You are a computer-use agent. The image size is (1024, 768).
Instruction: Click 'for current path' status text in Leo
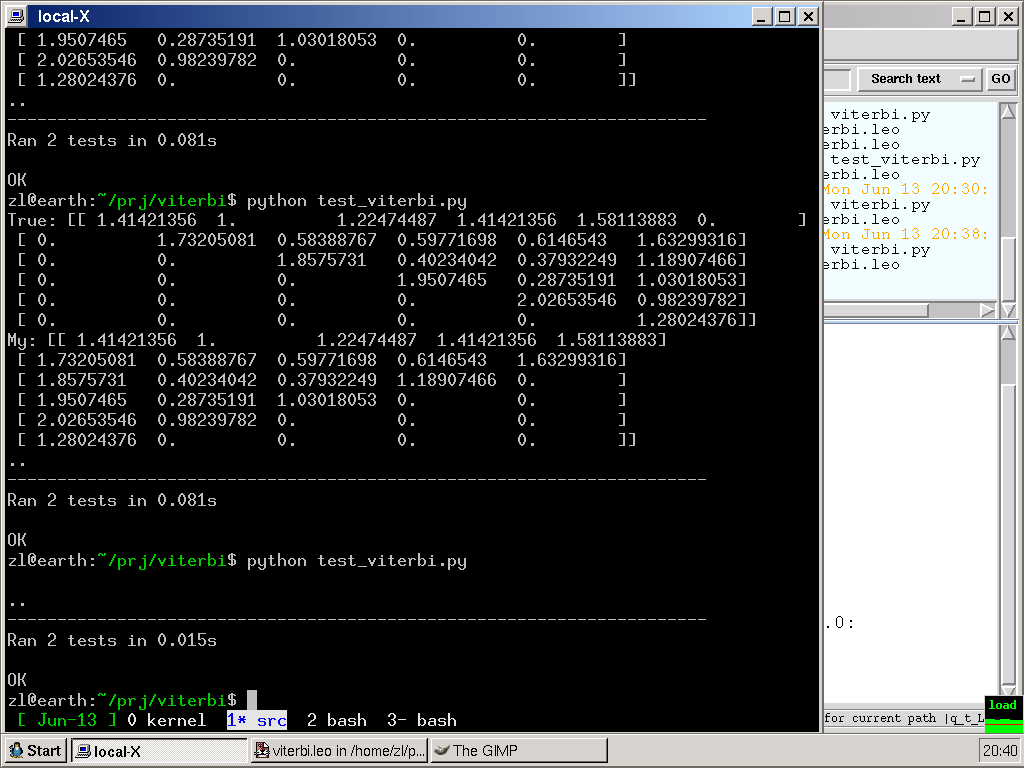point(880,718)
